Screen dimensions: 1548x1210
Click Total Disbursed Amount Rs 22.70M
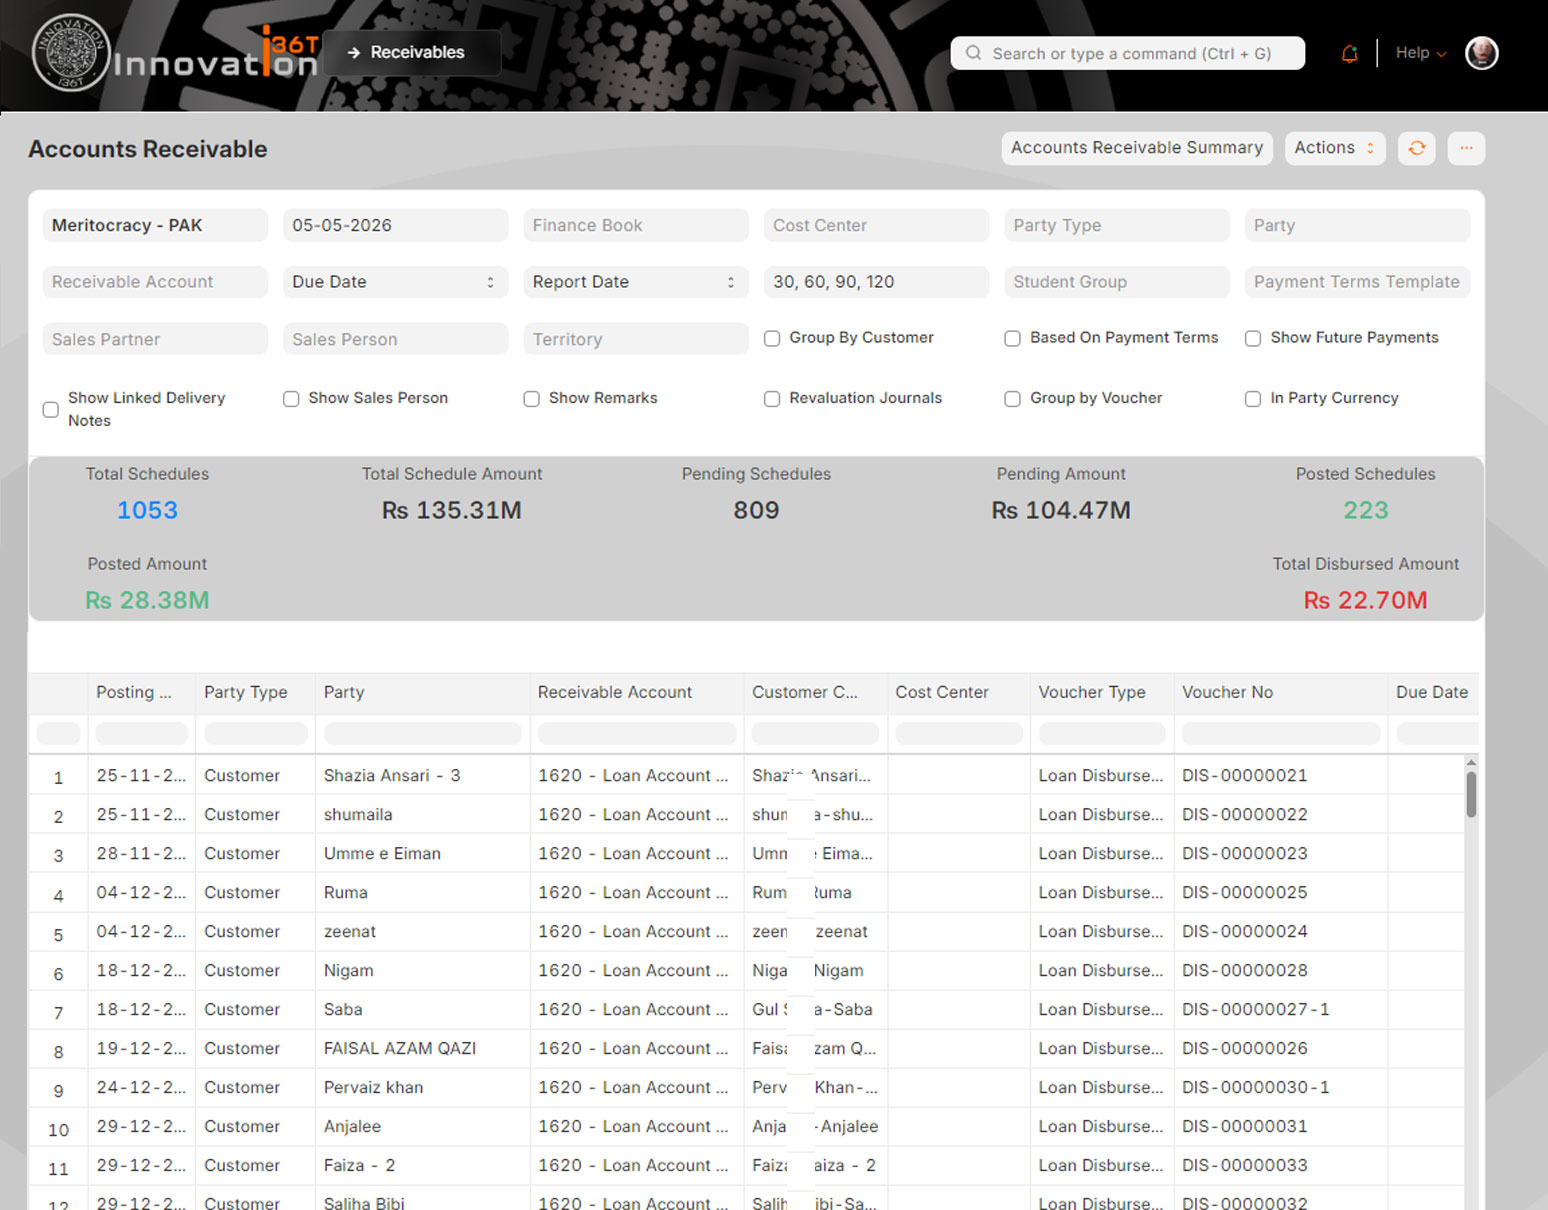click(x=1365, y=600)
